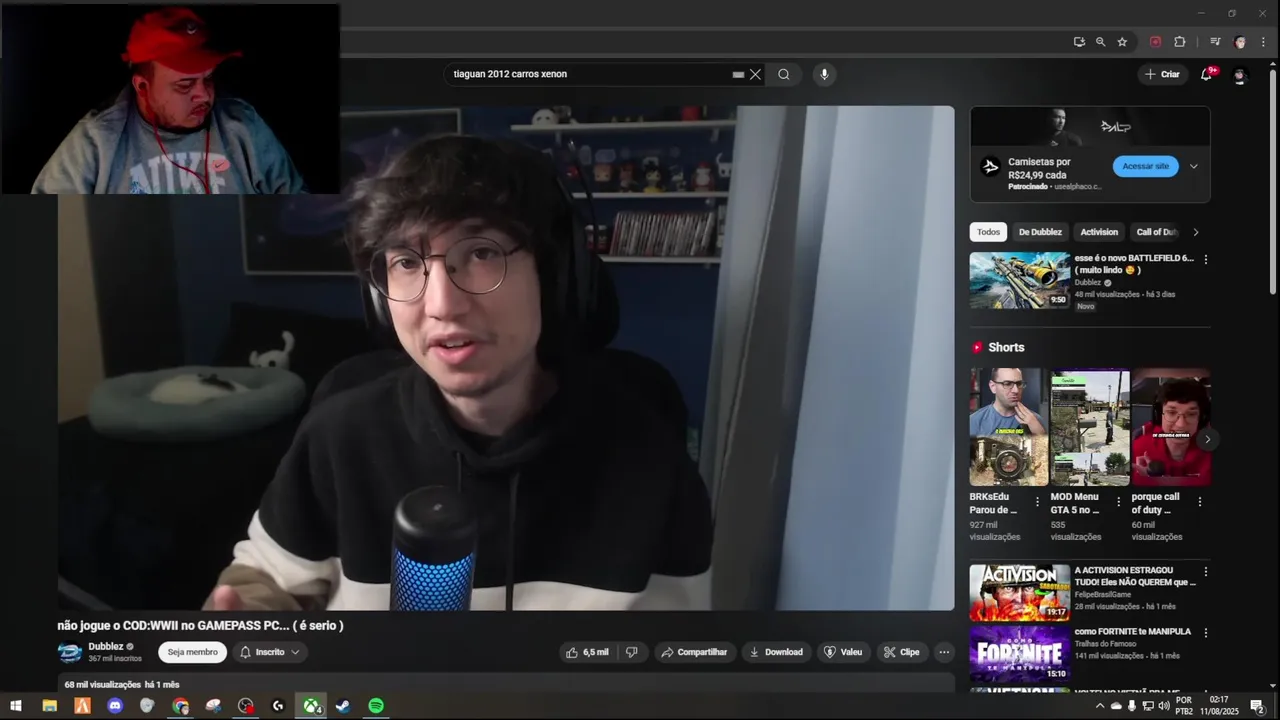Show hidden system tray icons
Image resolution: width=1280 pixels, height=720 pixels.
1100,706
